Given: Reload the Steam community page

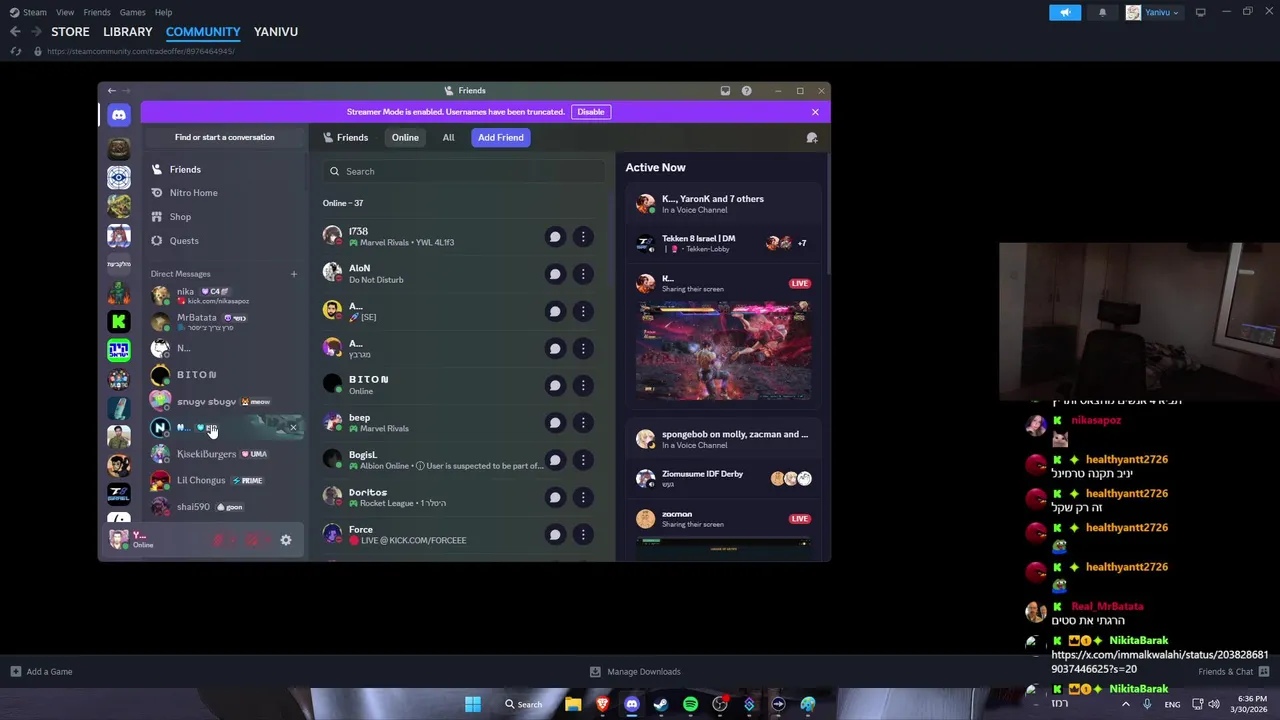Looking at the screenshot, I should coord(16,51).
